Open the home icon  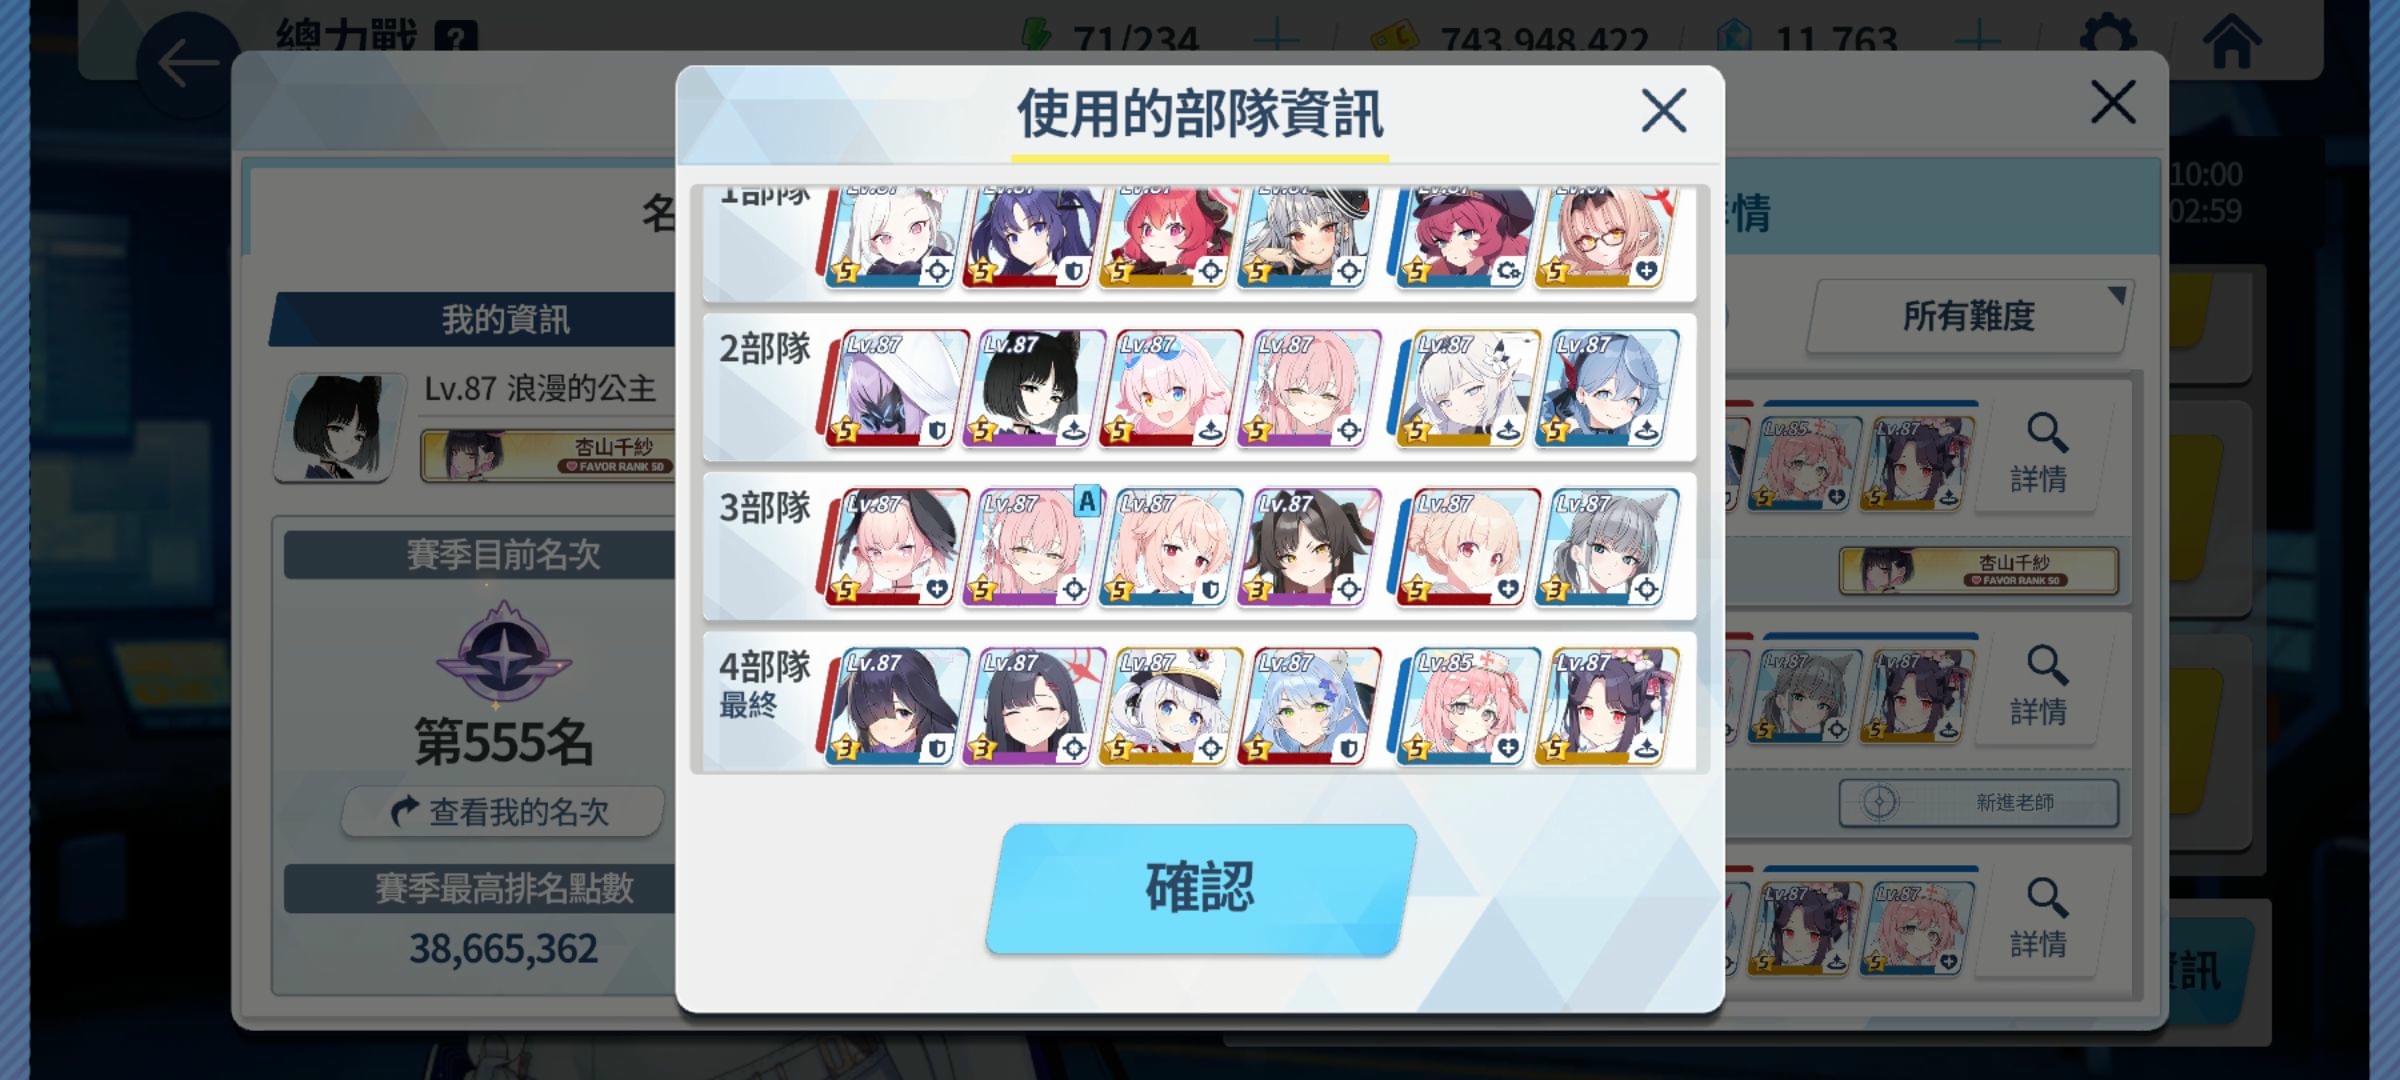tap(2231, 42)
